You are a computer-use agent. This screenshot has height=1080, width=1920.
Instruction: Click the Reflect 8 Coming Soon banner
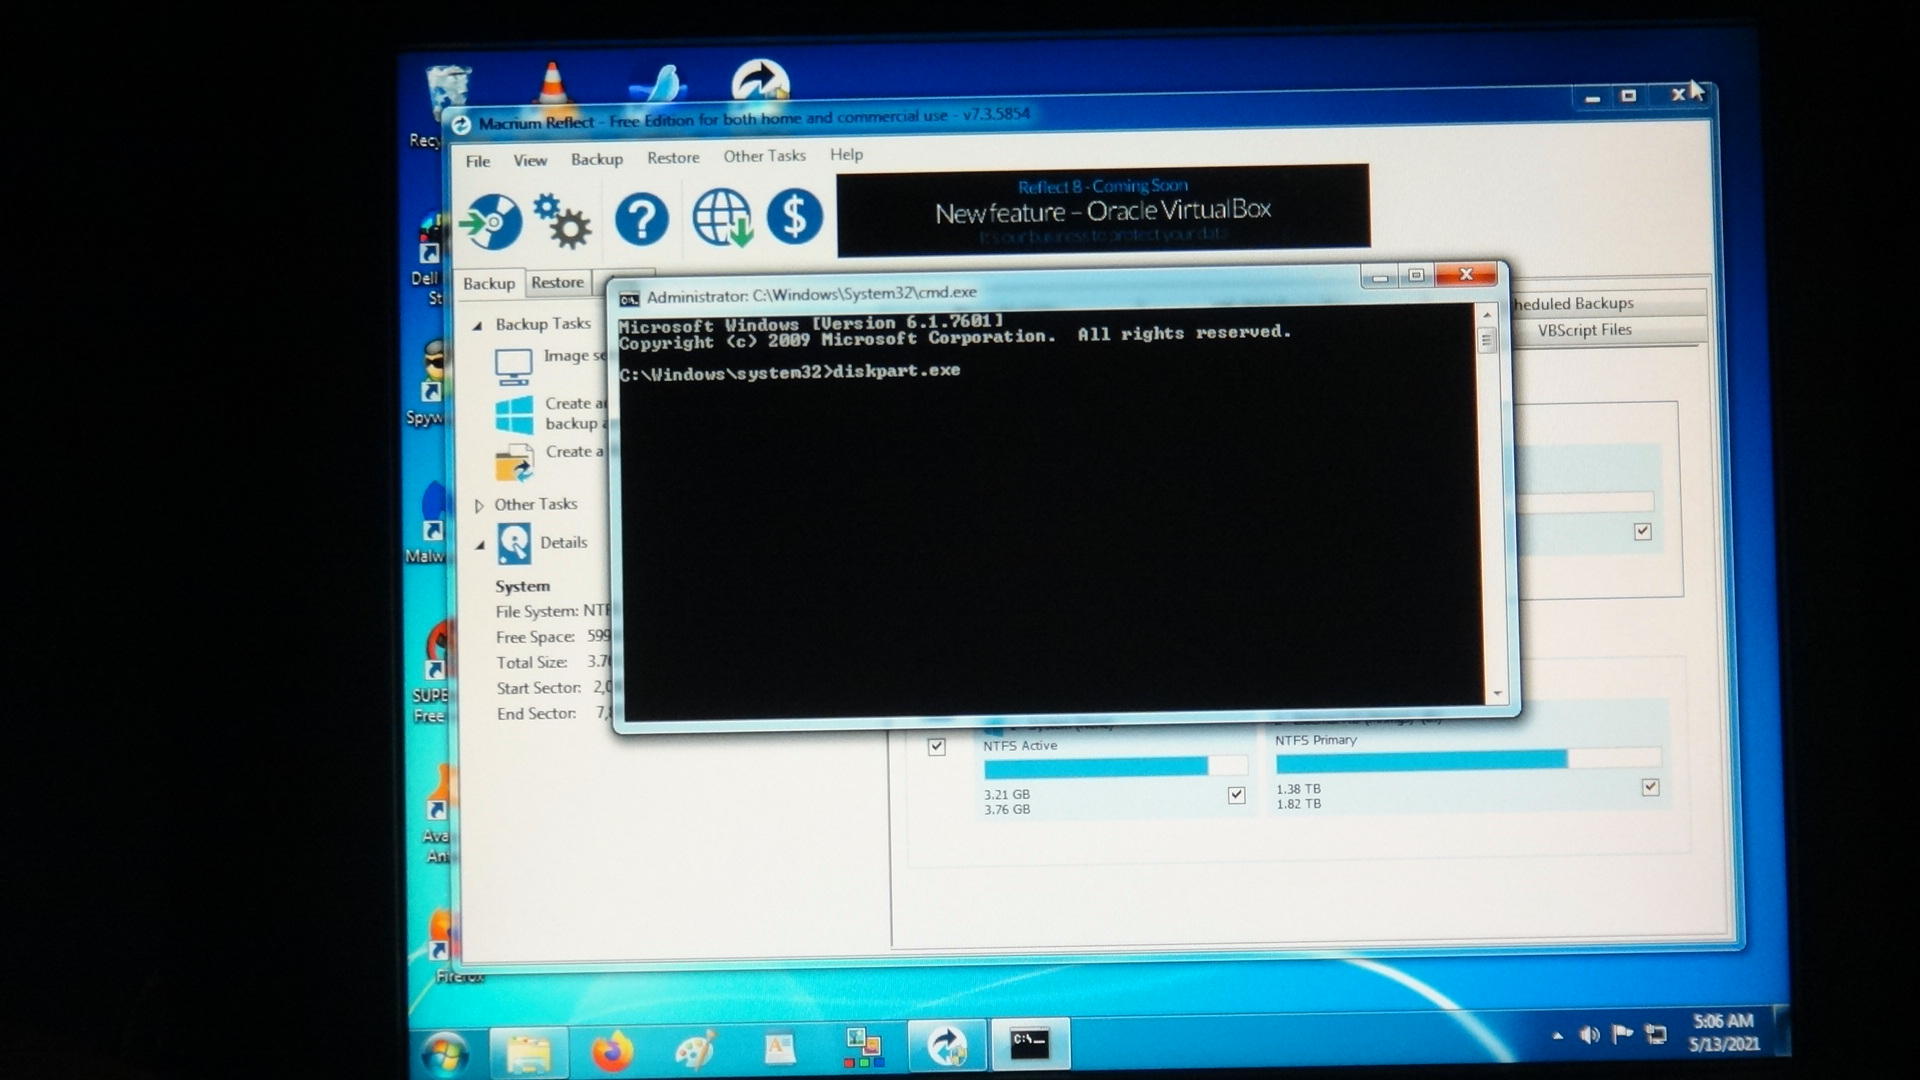(1103, 210)
